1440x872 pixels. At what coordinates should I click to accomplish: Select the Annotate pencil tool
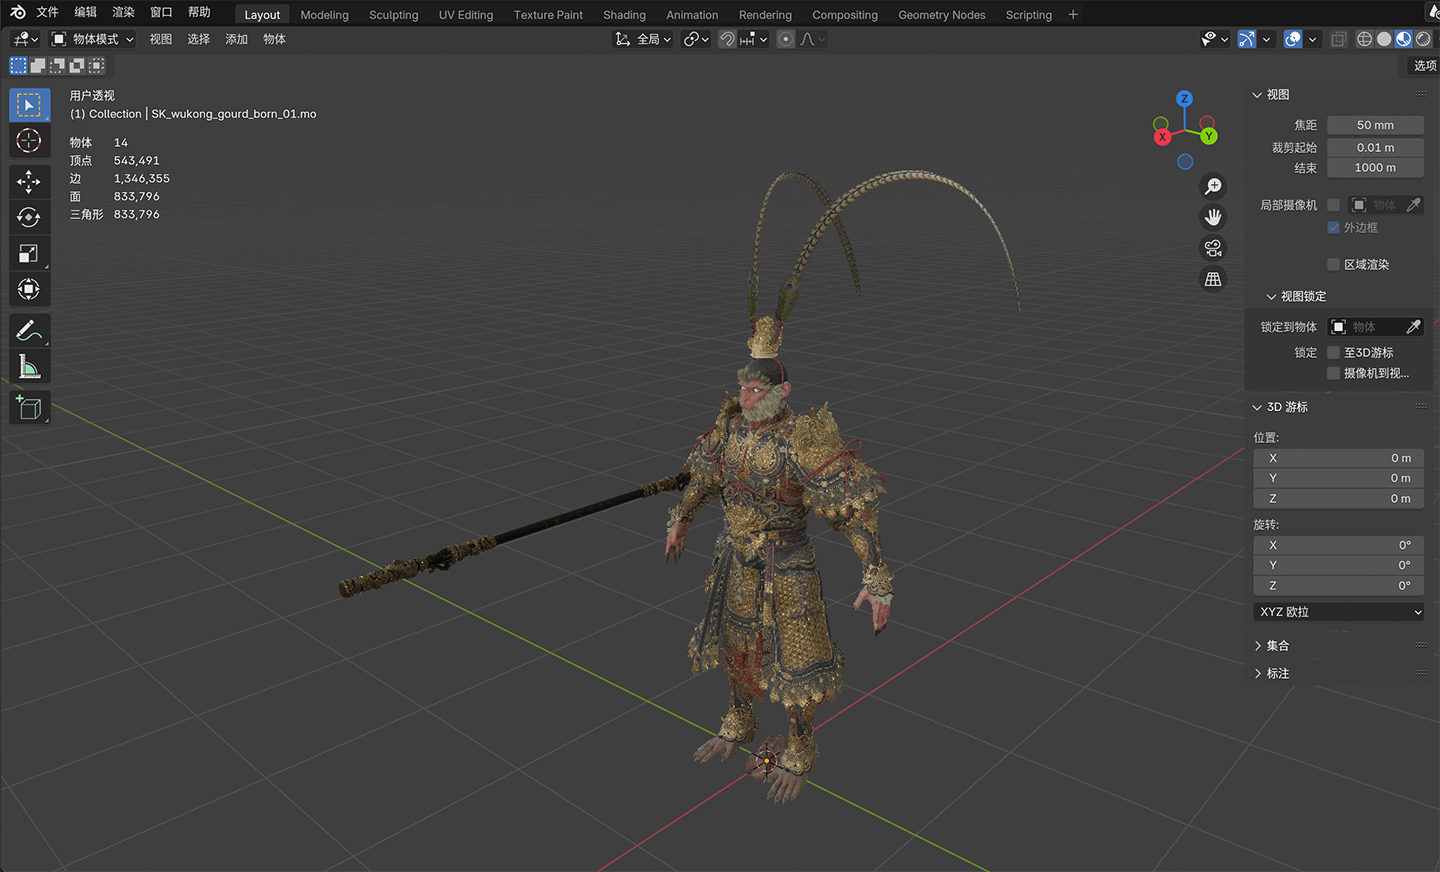(29, 330)
